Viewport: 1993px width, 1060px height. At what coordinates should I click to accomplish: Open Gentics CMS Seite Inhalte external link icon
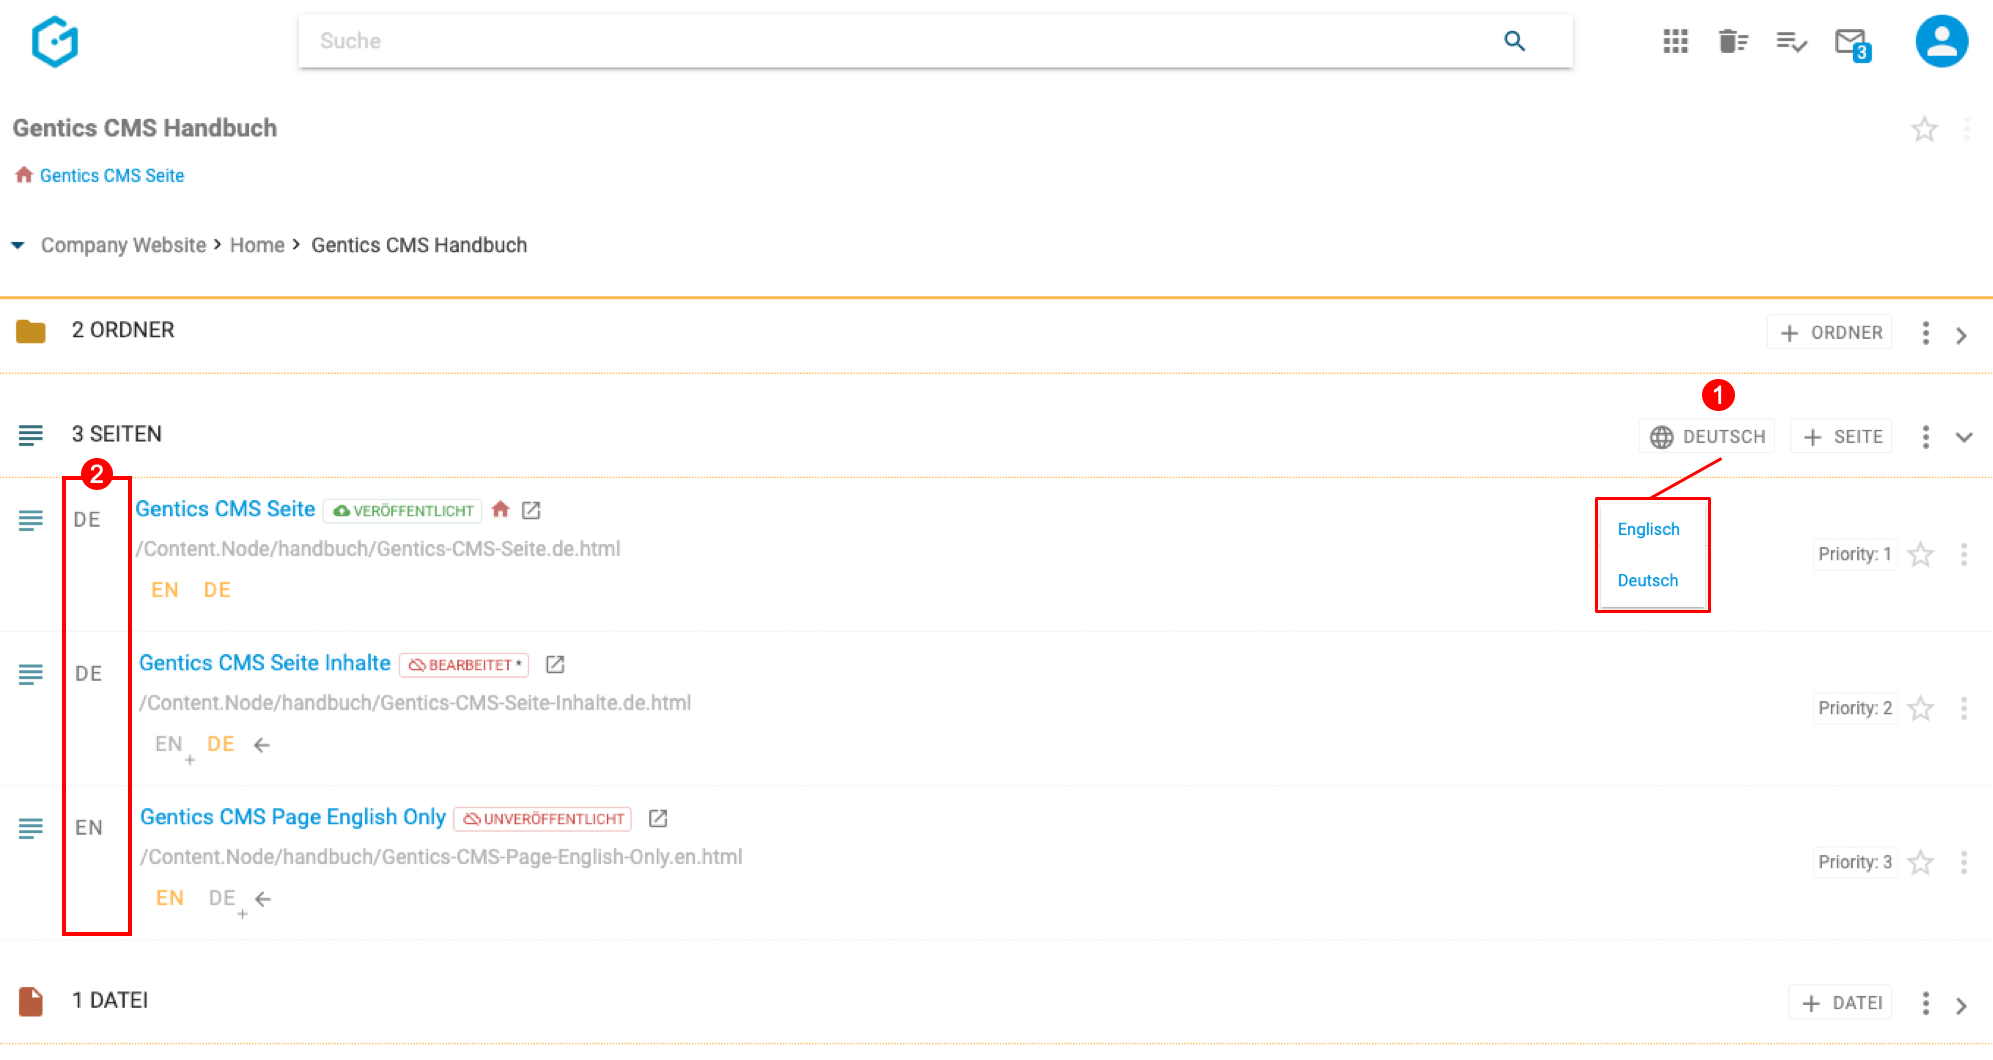[x=555, y=664]
